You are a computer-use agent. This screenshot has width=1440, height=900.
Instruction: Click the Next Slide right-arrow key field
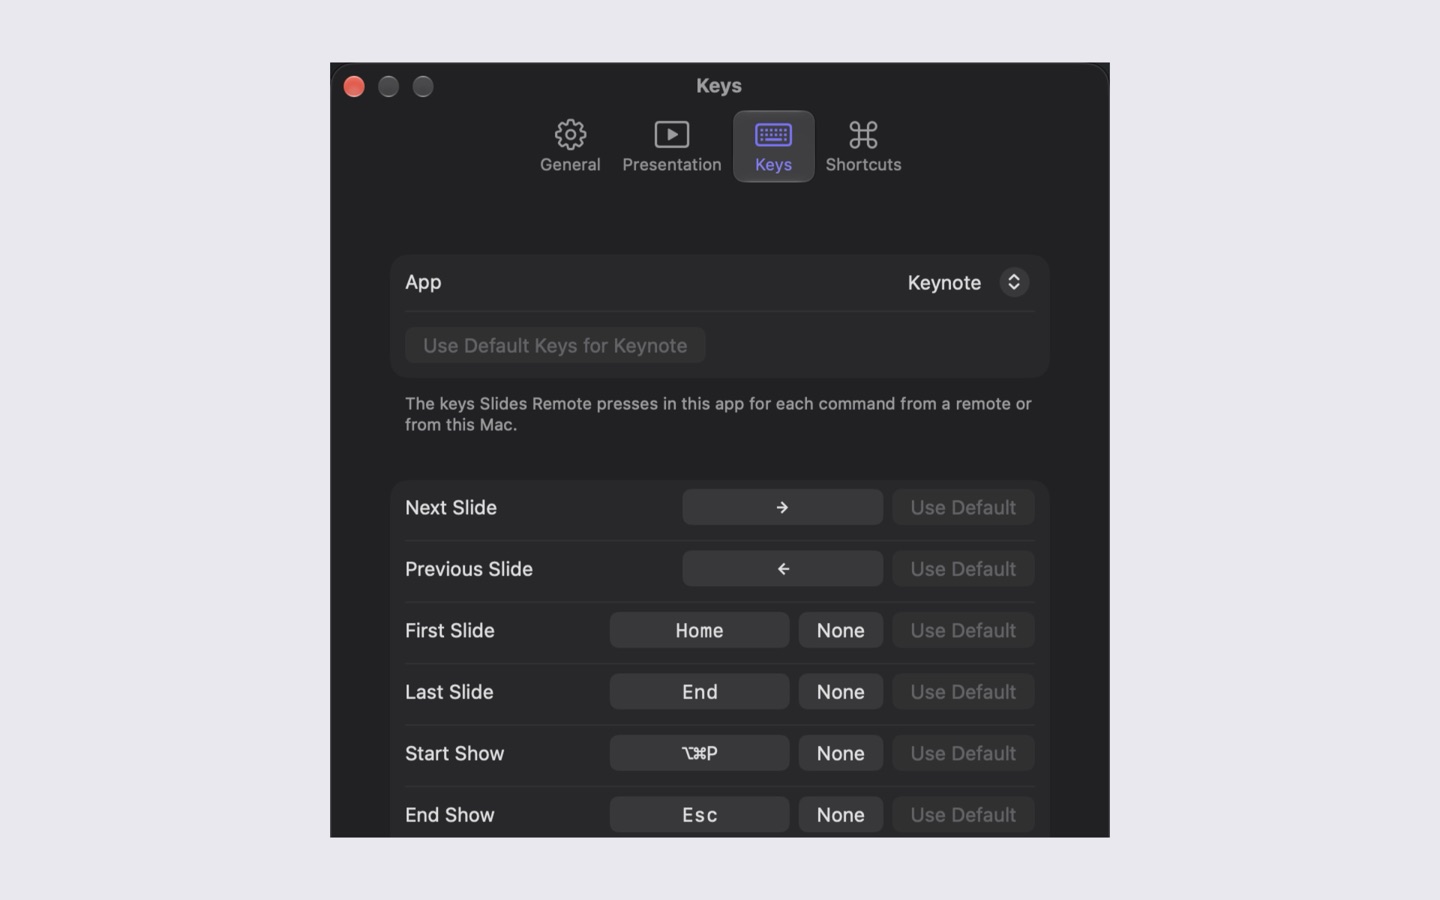[782, 507]
